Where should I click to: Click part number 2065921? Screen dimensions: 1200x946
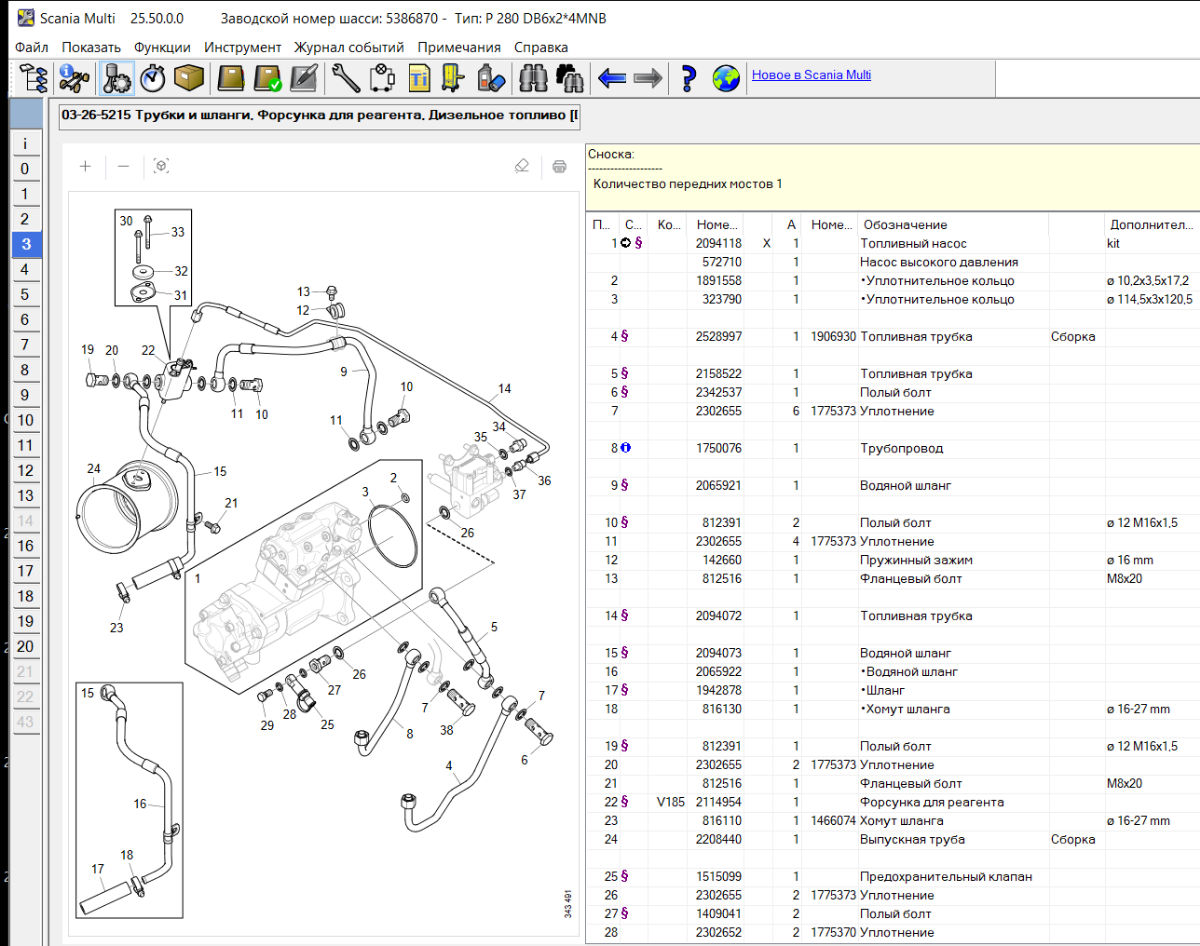pyautogui.click(x=719, y=485)
